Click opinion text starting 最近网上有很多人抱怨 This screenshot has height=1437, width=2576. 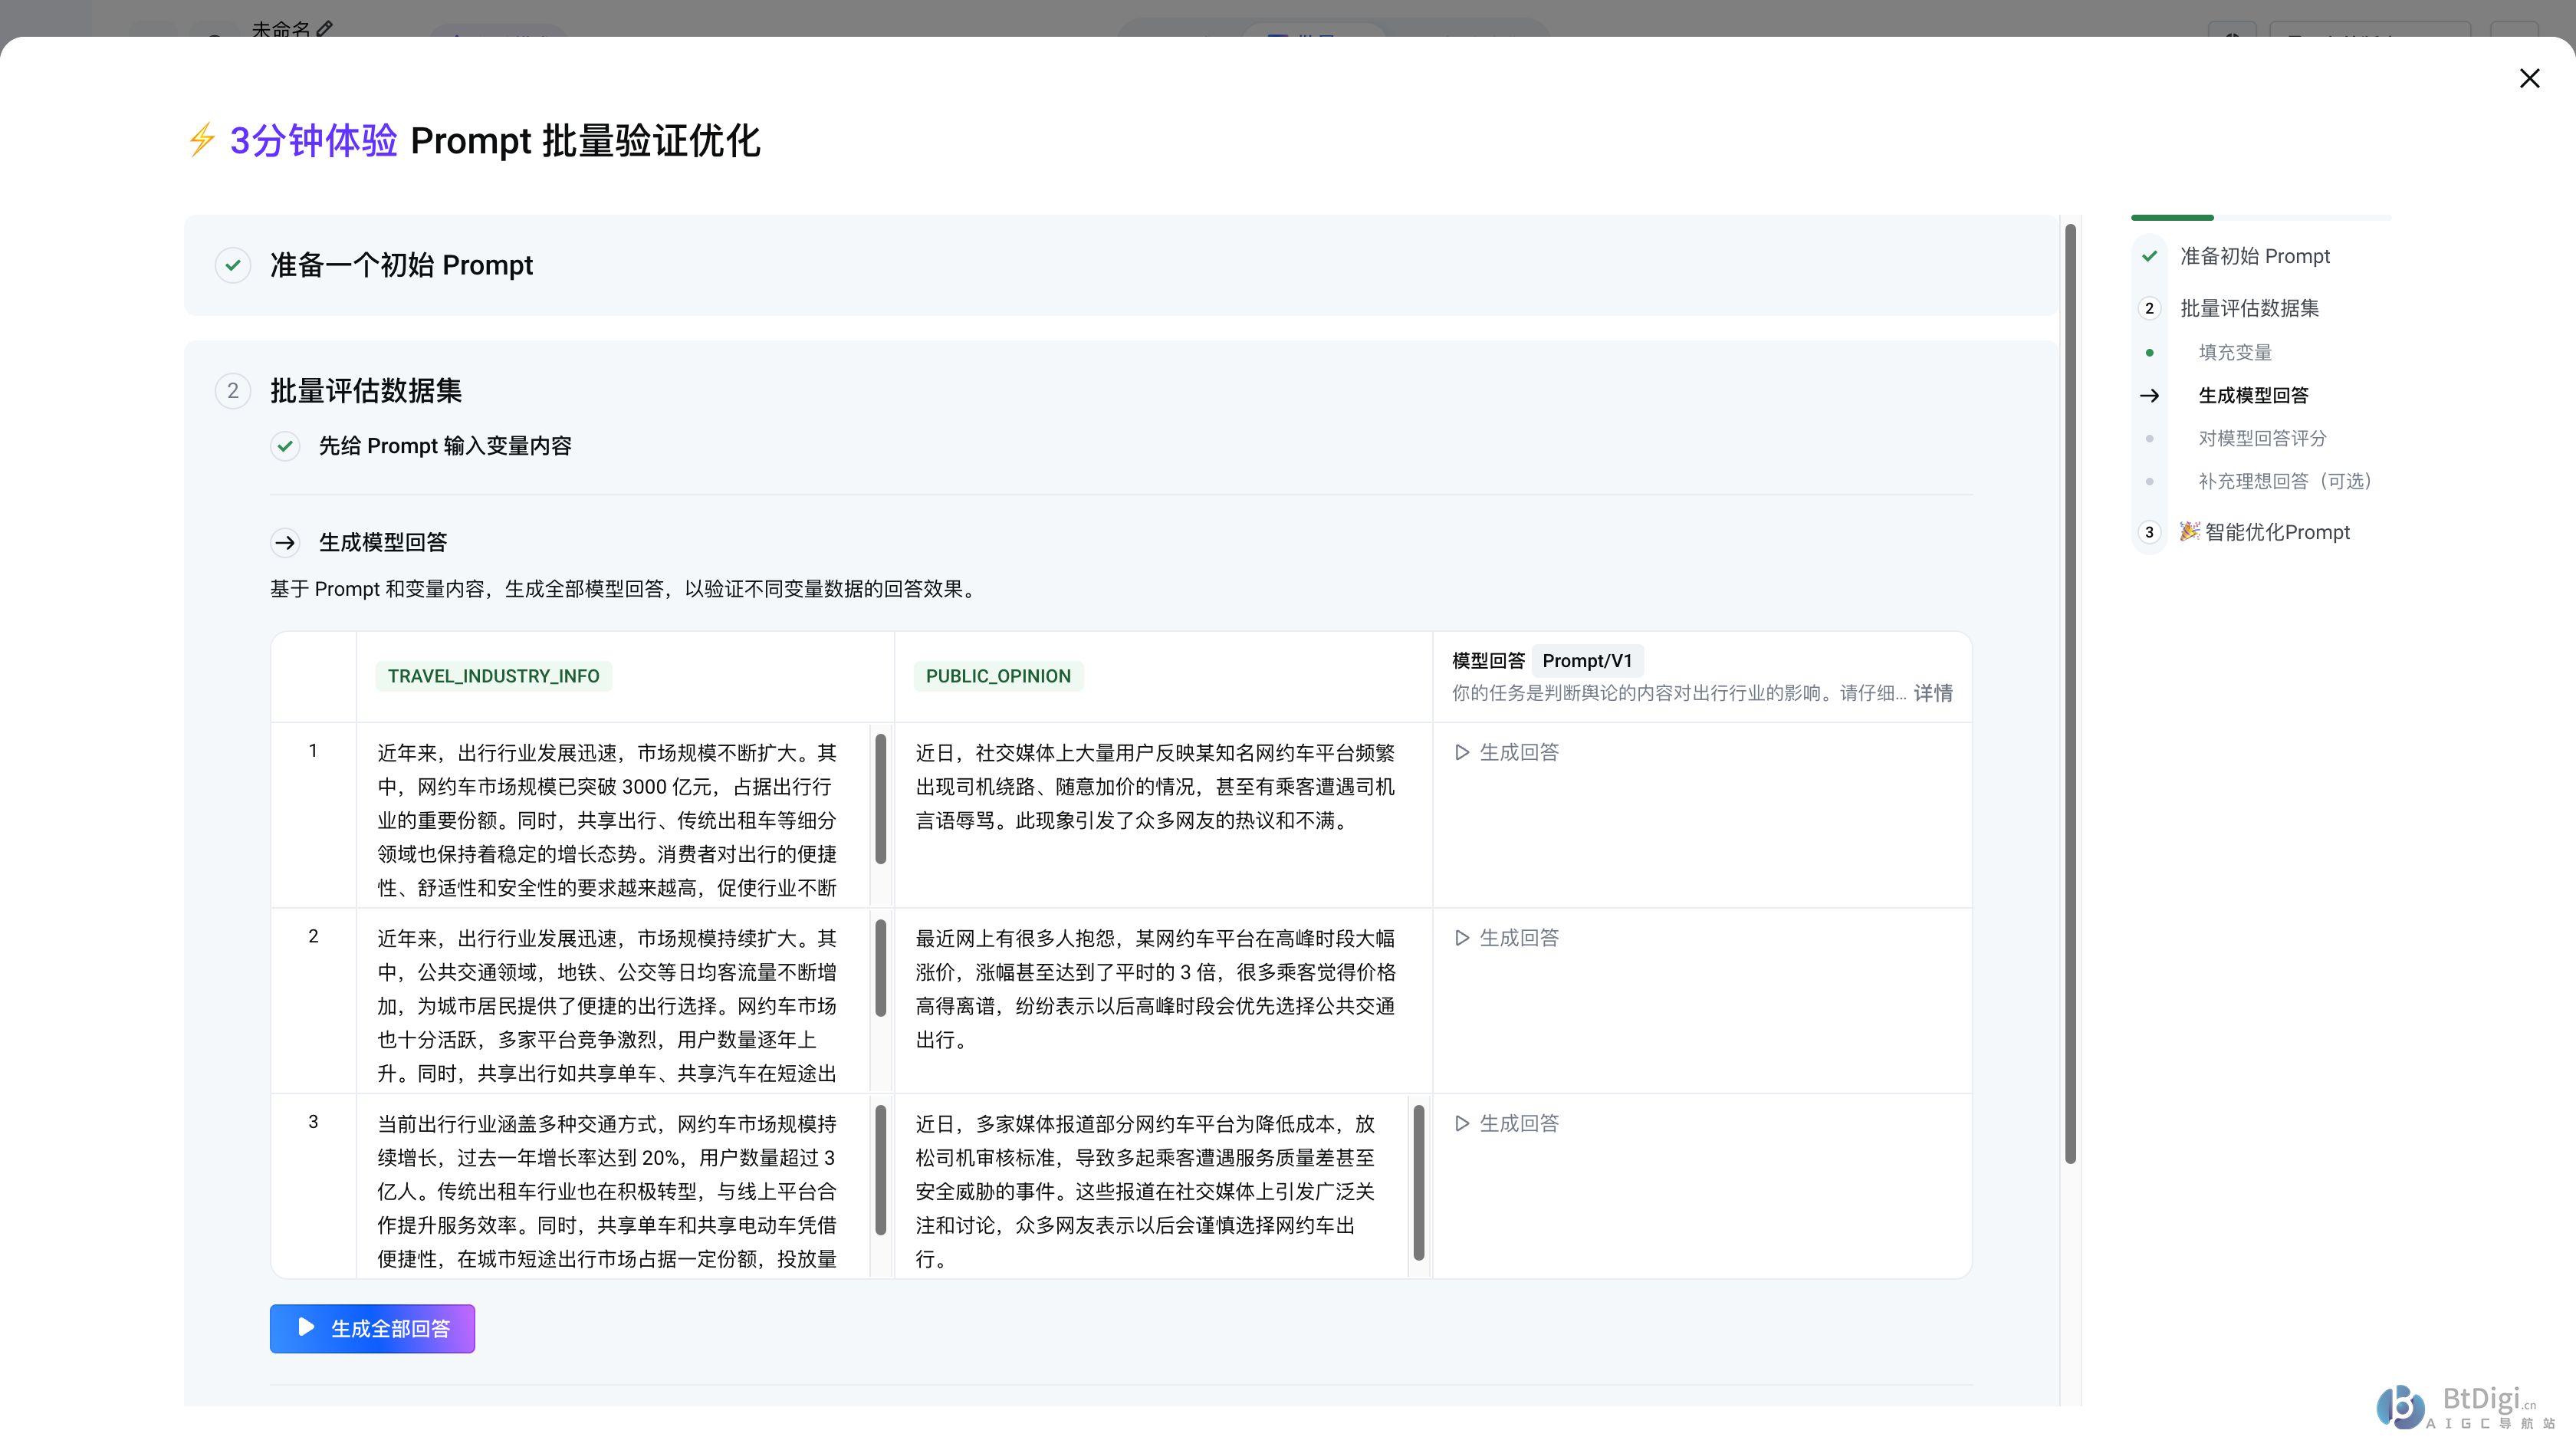(x=1155, y=989)
